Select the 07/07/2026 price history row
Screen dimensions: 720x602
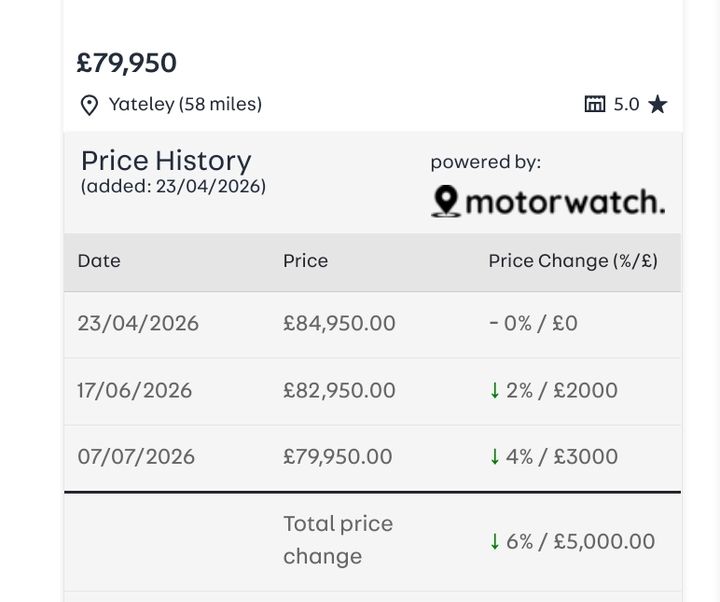pos(372,458)
